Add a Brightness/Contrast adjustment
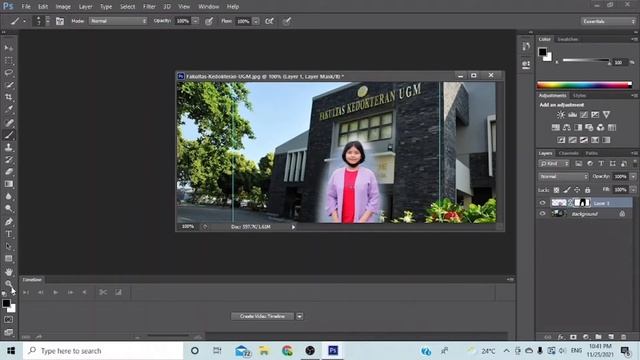 coord(561,115)
